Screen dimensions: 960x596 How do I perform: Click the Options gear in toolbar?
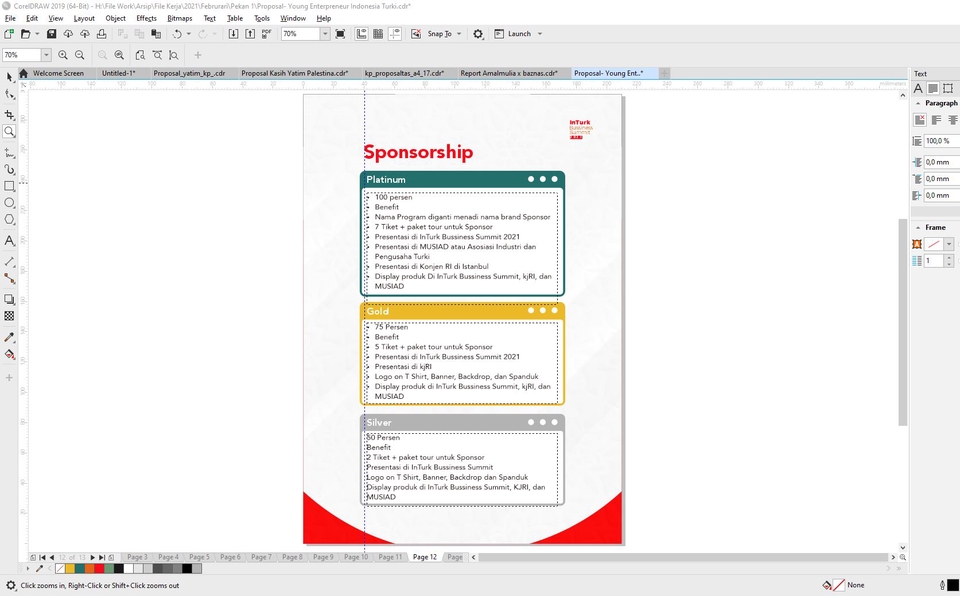(478, 34)
